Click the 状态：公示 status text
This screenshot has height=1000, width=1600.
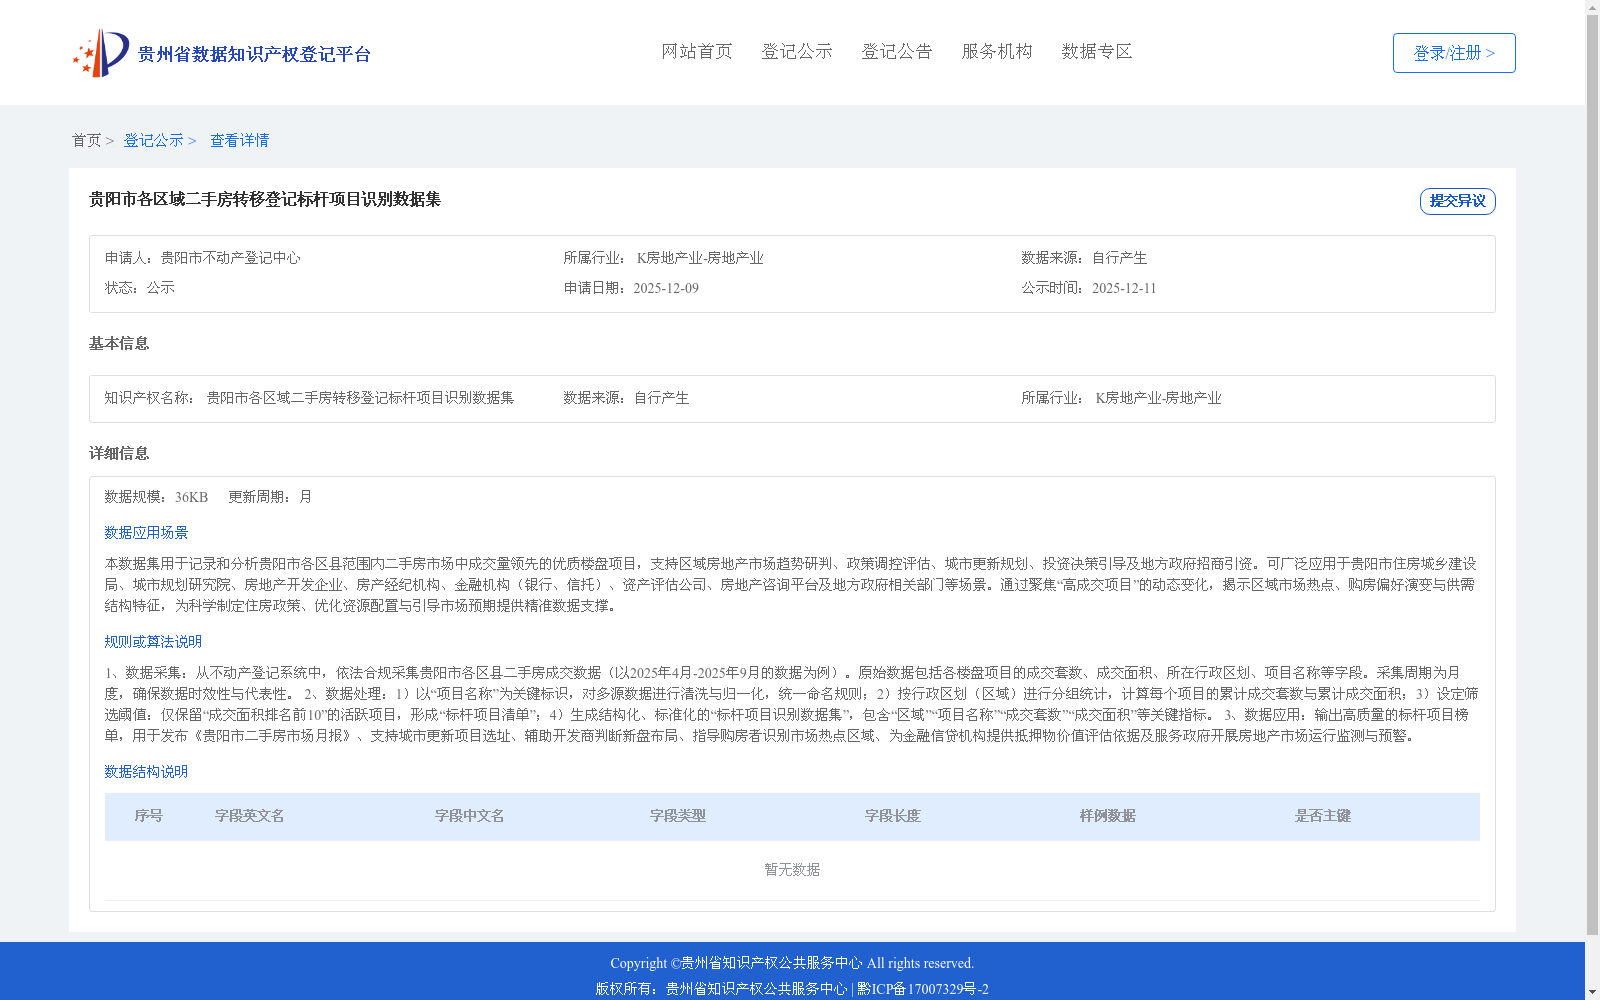coord(140,288)
